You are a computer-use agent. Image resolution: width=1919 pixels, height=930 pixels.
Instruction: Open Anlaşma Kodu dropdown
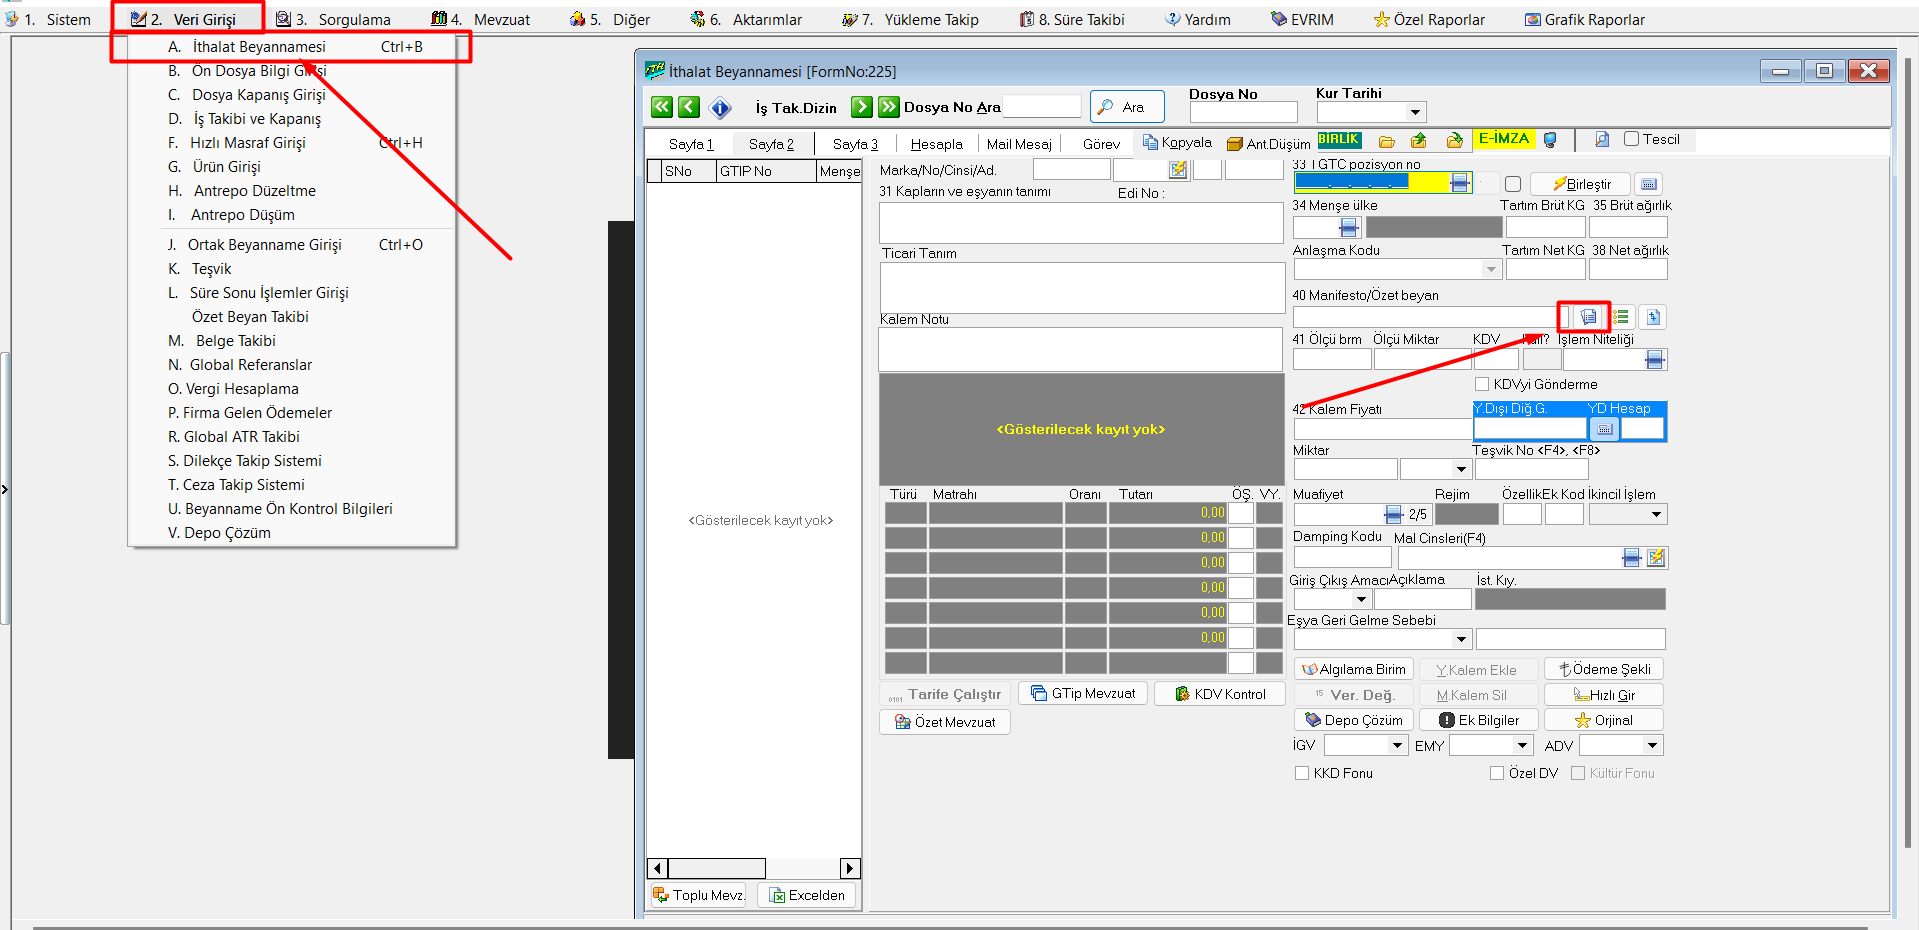tap(1491, 269)
